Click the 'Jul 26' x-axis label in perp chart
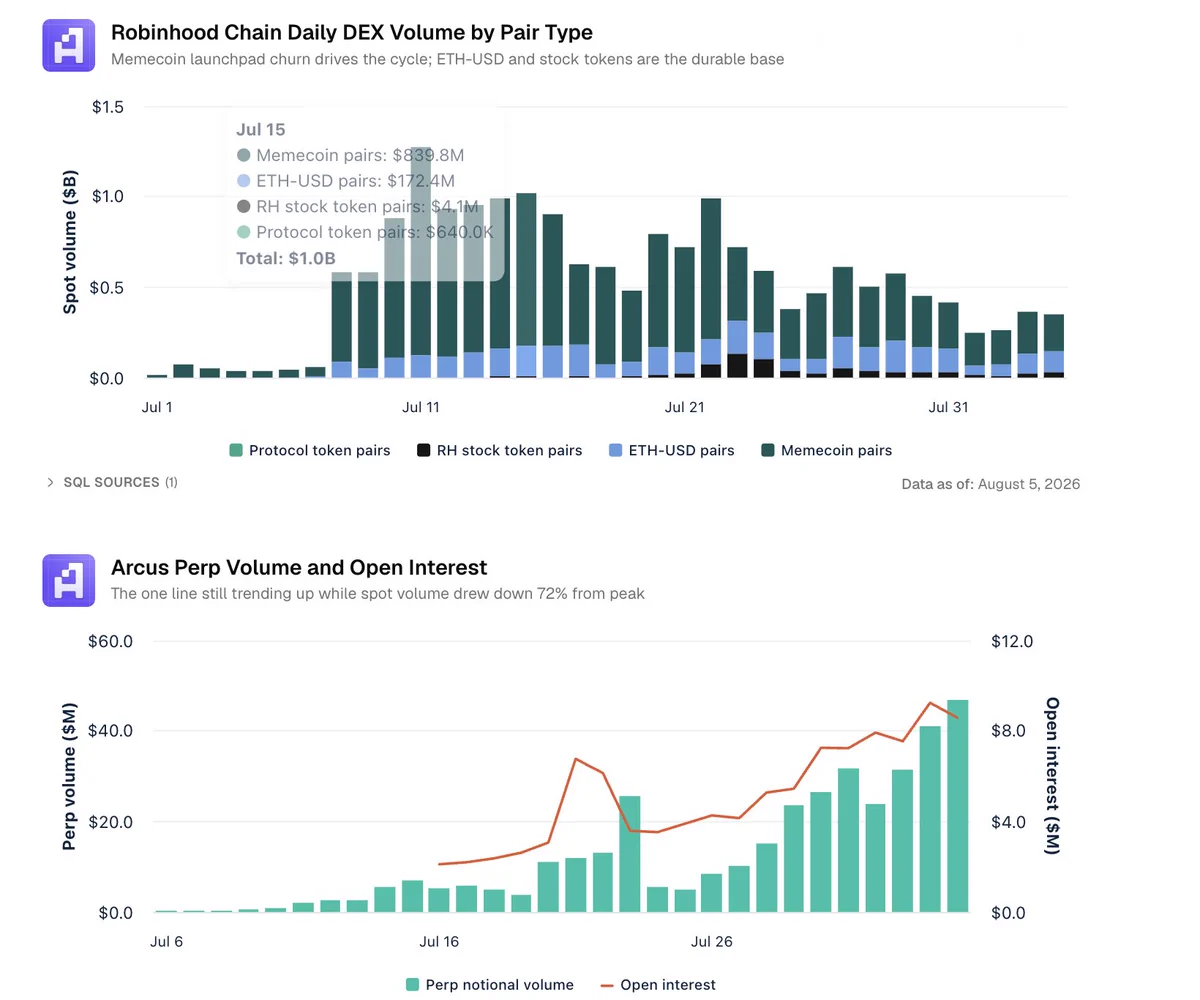 (711, 941)
